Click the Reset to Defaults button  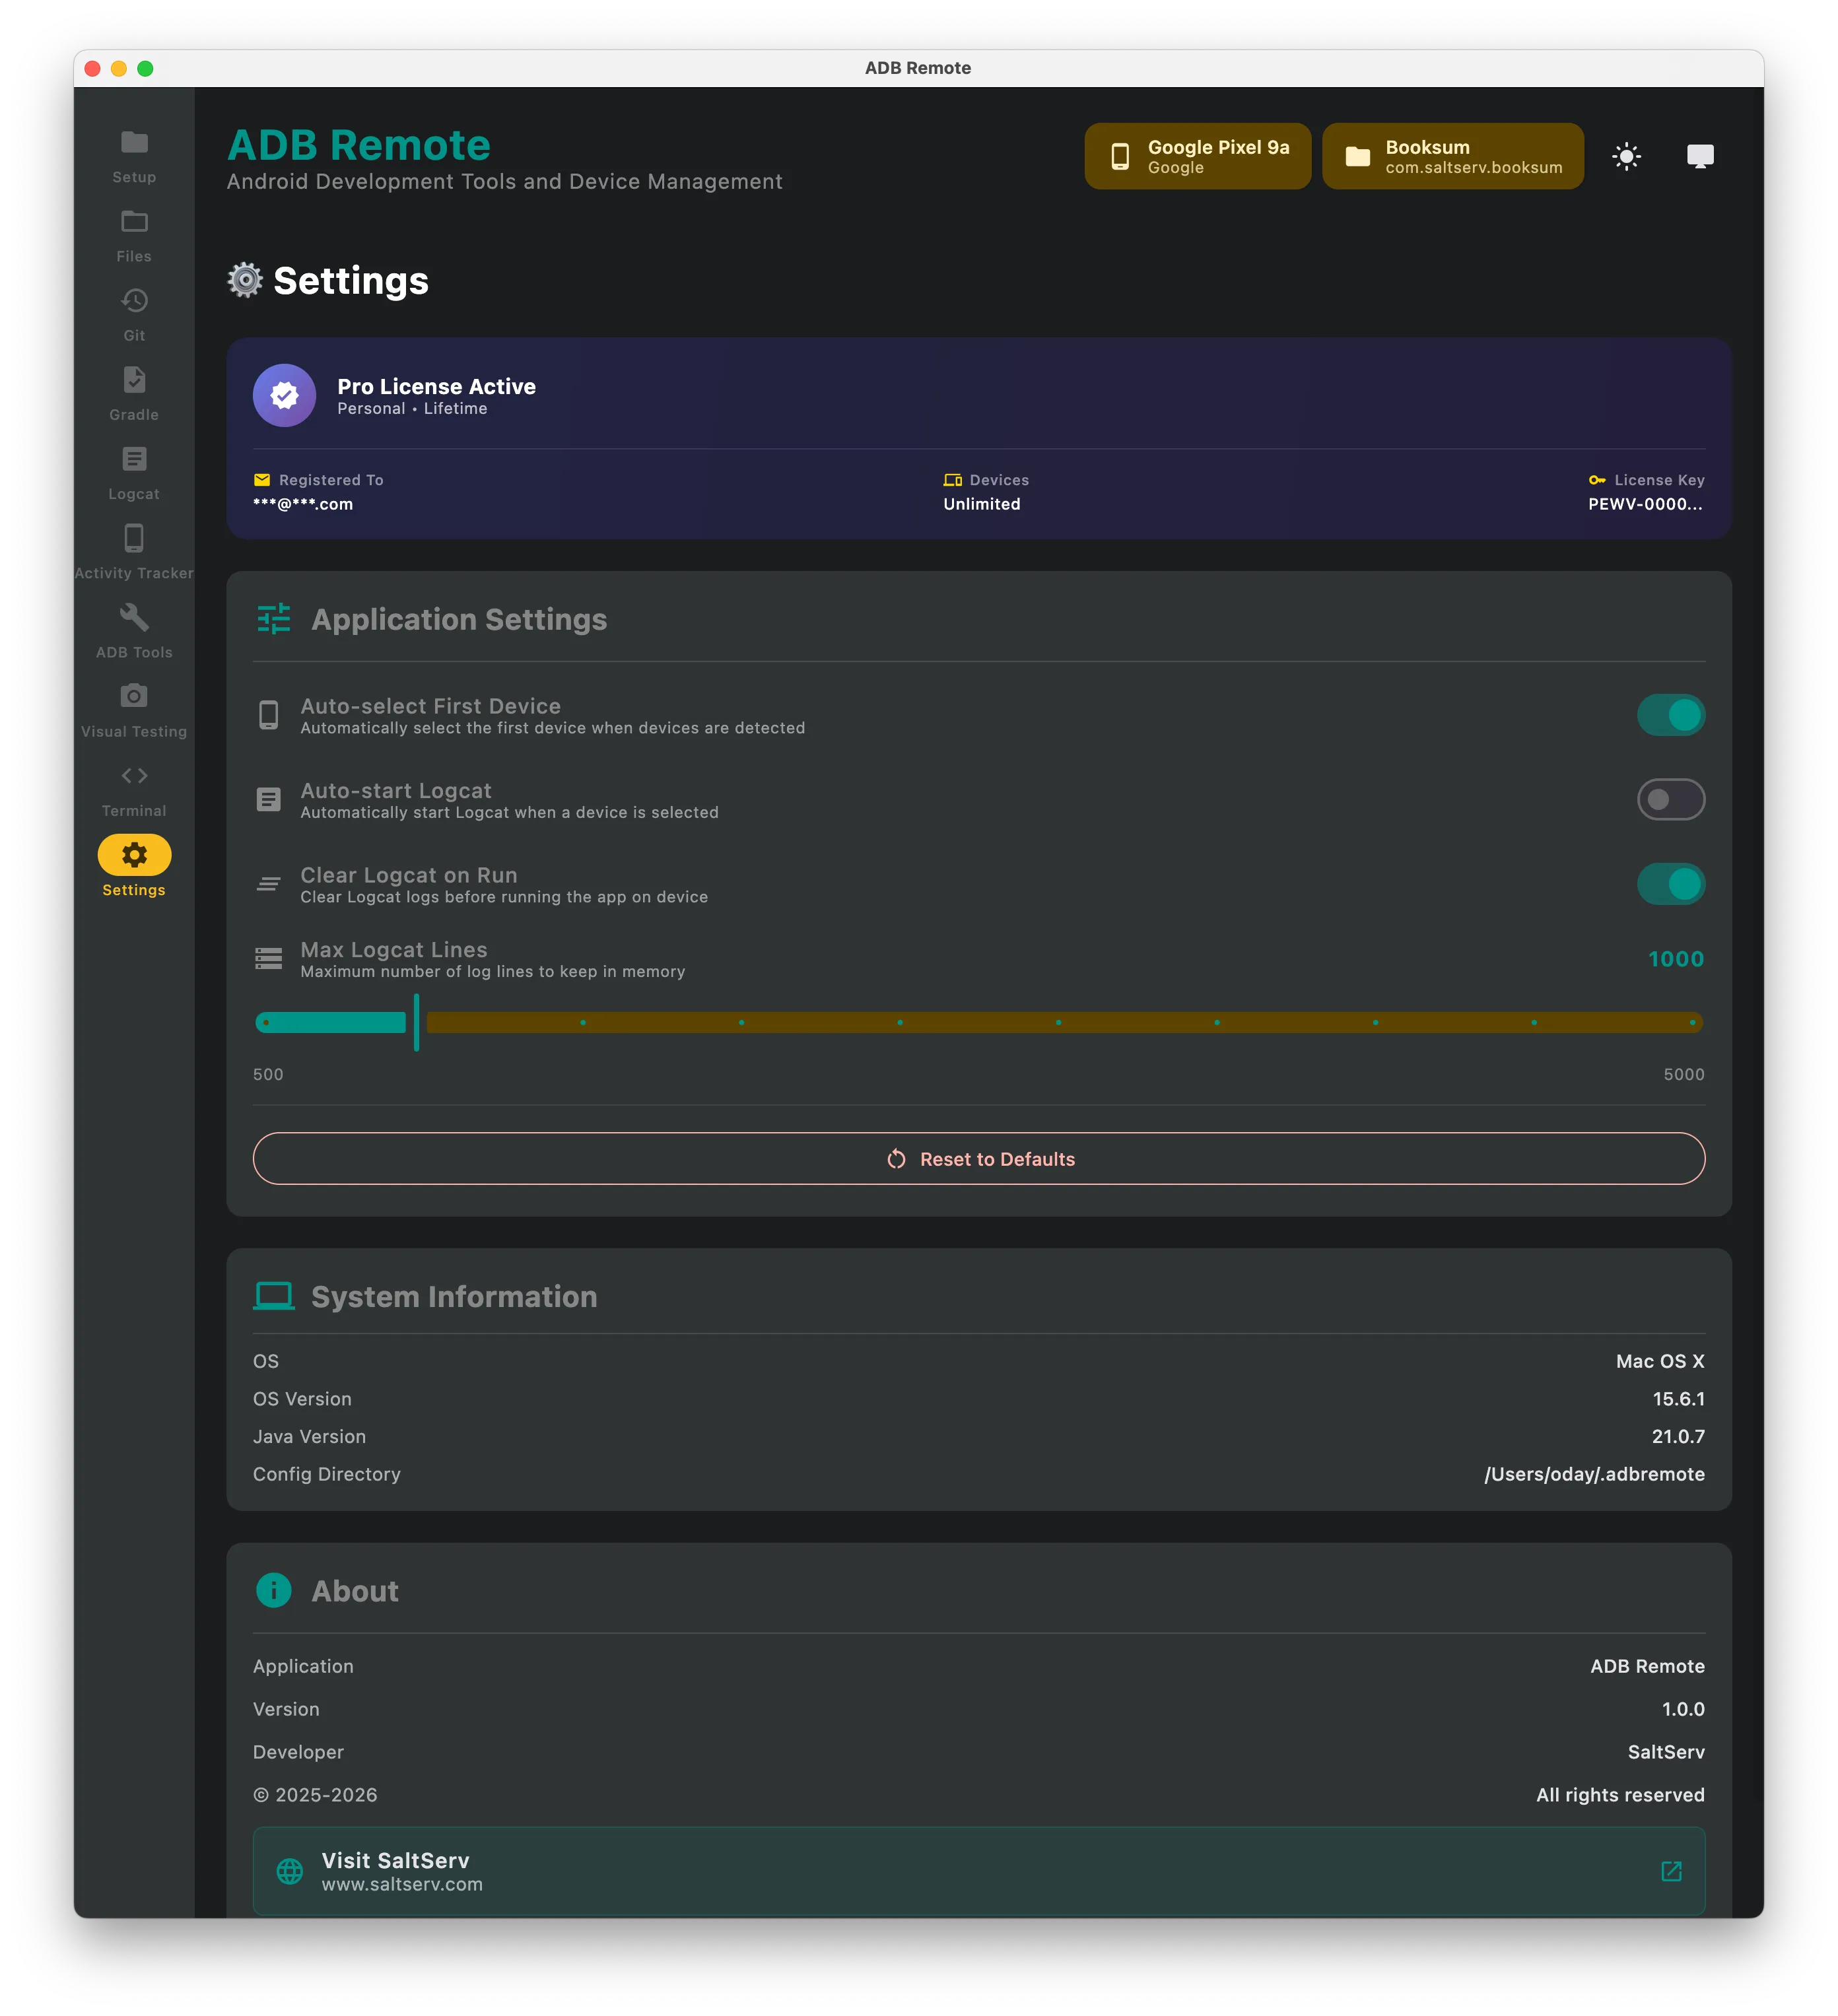coord(979,1159)
